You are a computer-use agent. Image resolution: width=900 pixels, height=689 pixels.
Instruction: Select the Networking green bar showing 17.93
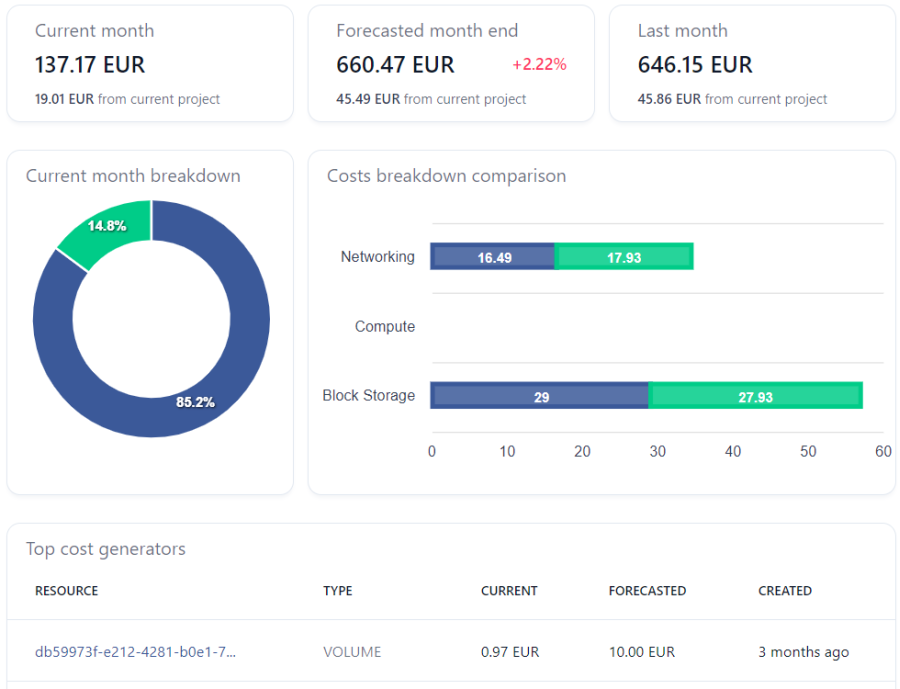(624, 256)
